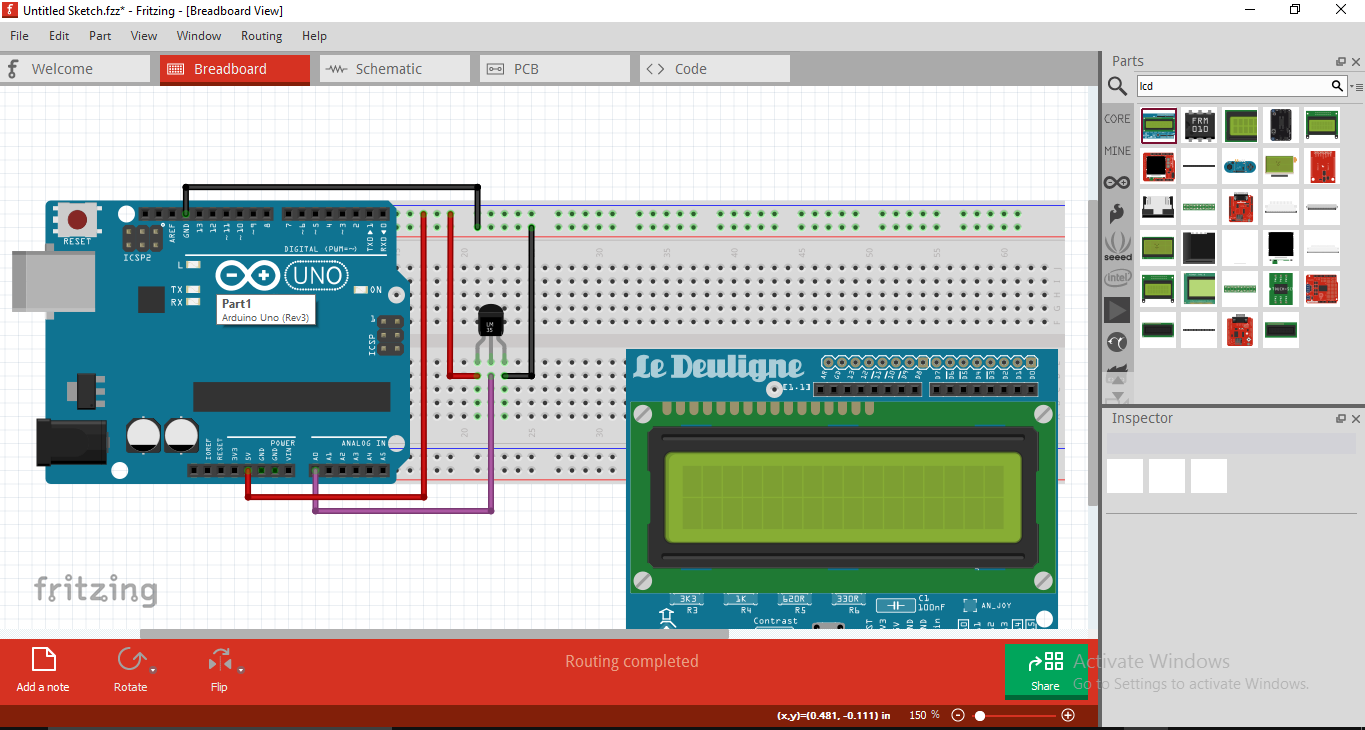Switch to the Welcome tab
The height and width of the screenshot is (730, 1365).
tap(75, 69)
